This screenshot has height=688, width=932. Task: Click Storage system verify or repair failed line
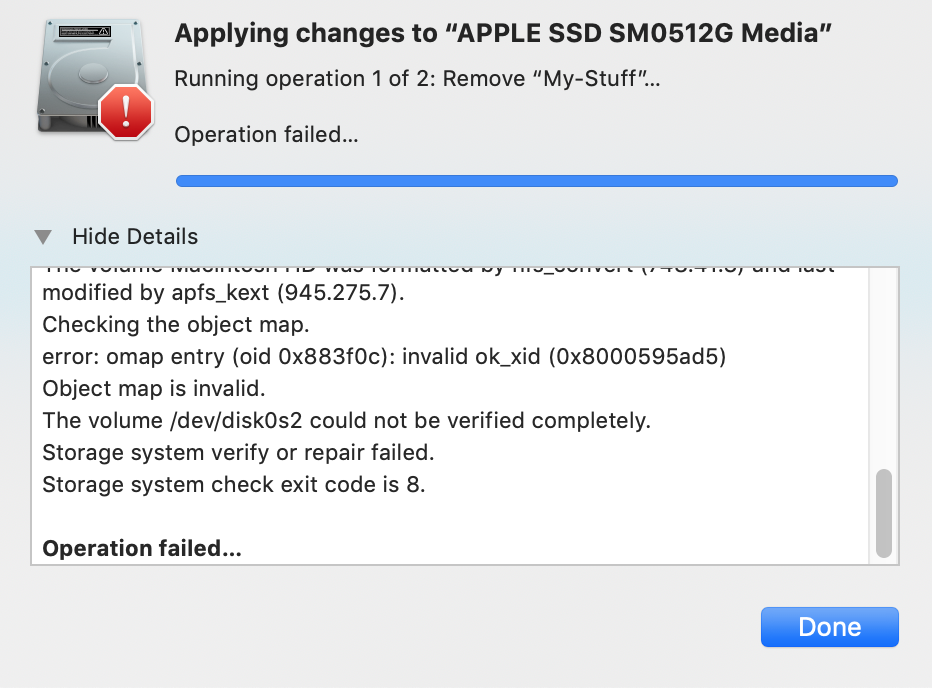[238, 453]
